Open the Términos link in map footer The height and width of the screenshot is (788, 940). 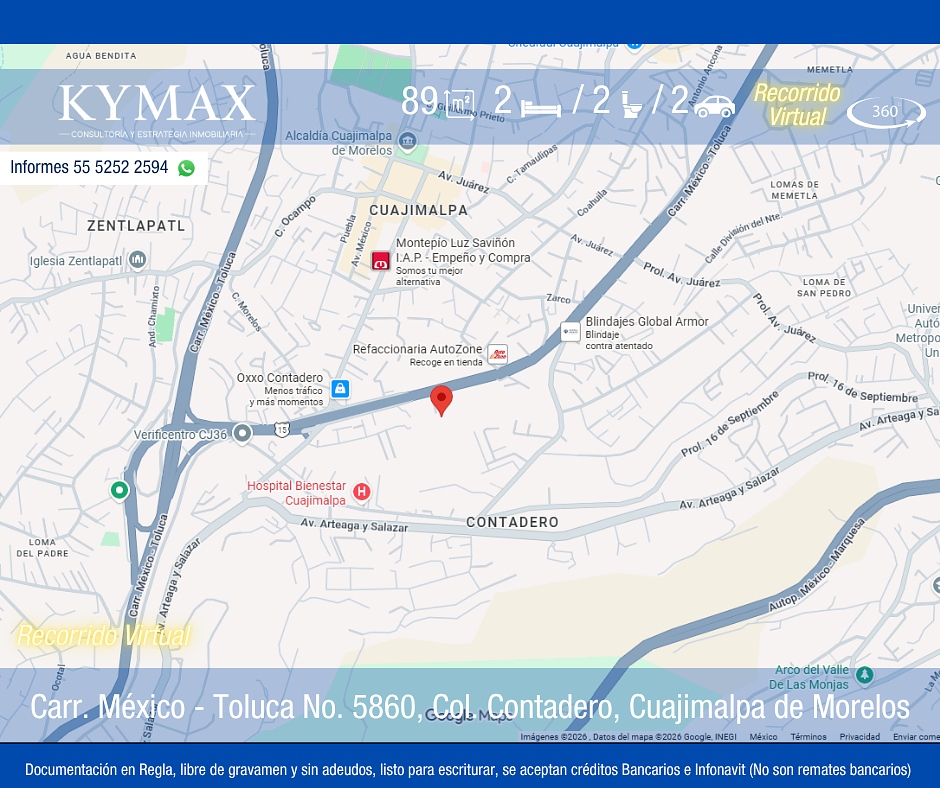[808, 736]
